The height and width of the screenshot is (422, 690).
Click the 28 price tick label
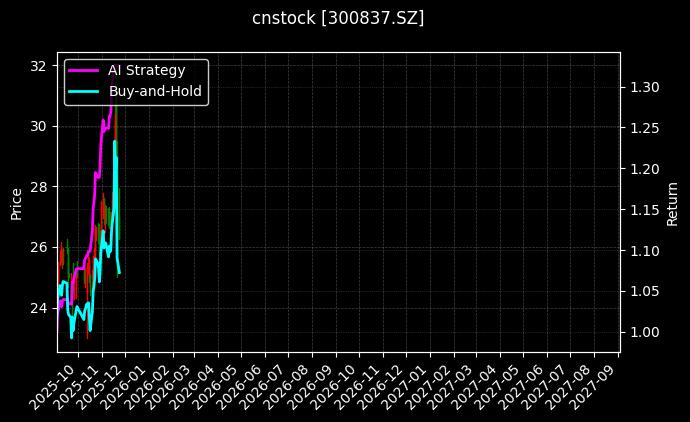point(38,187)
